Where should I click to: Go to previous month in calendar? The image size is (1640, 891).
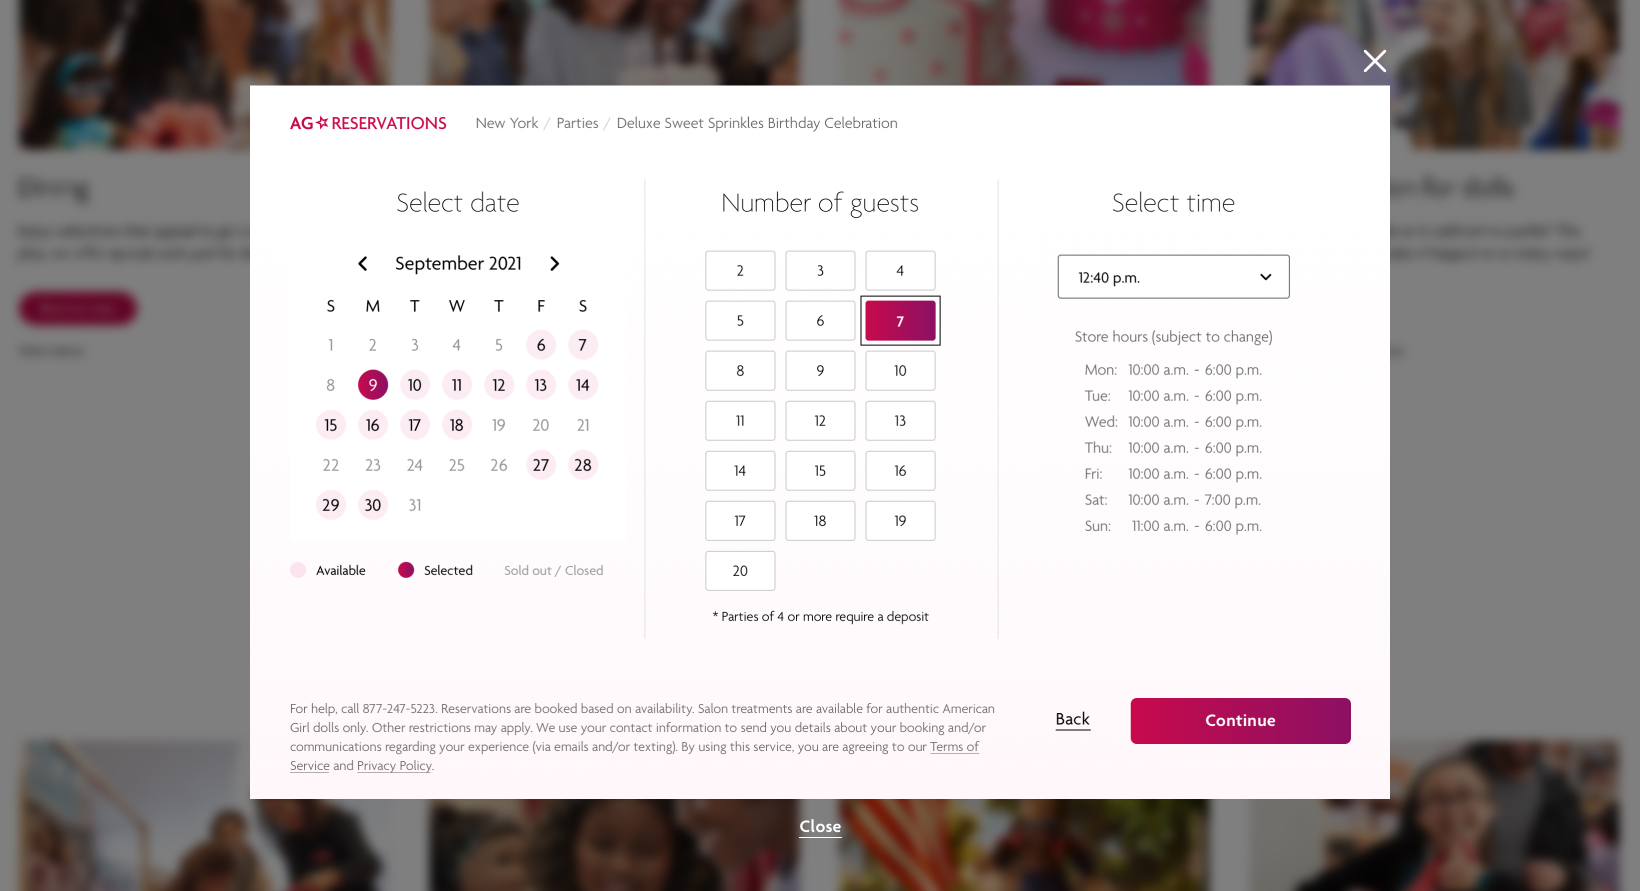(363, 264)
